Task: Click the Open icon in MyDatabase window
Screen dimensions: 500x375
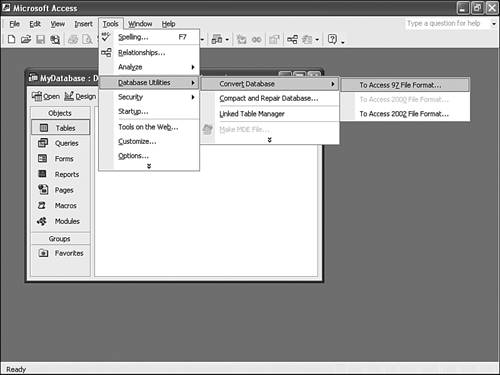Action: pyautogui.click(x=37, y=96)
